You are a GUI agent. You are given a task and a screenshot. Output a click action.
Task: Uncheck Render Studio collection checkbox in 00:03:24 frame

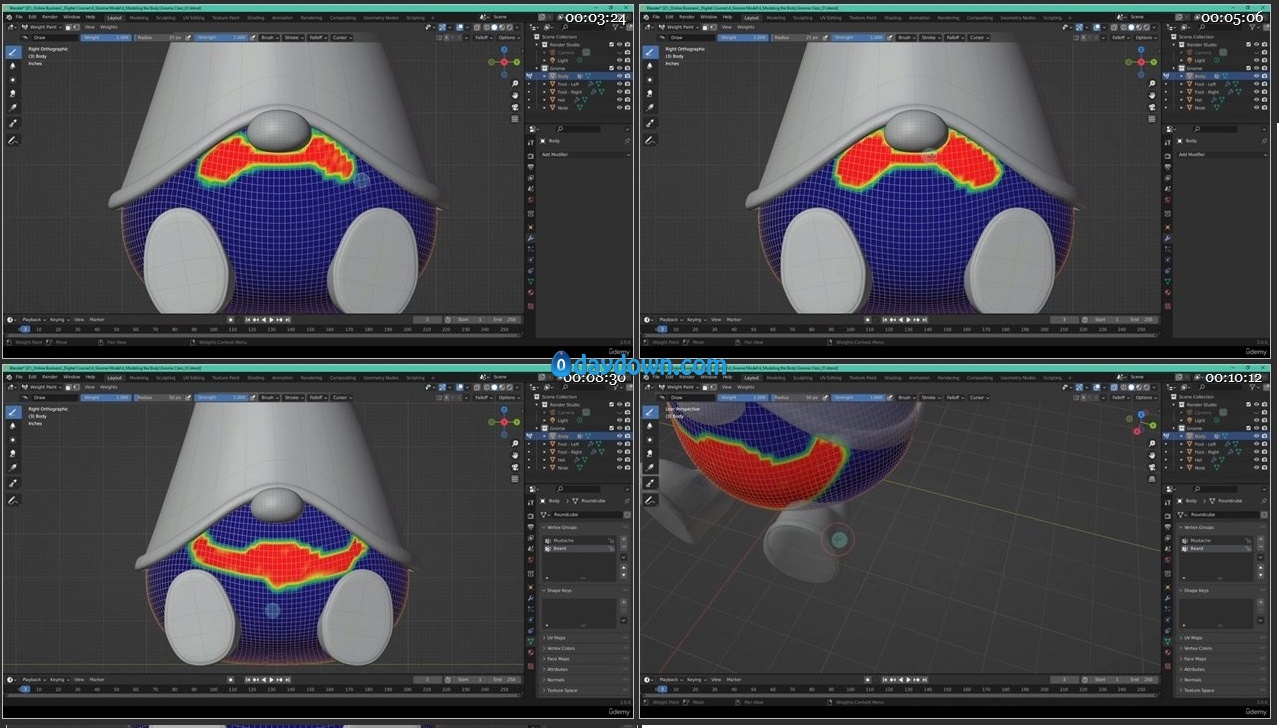pos(611,45)
